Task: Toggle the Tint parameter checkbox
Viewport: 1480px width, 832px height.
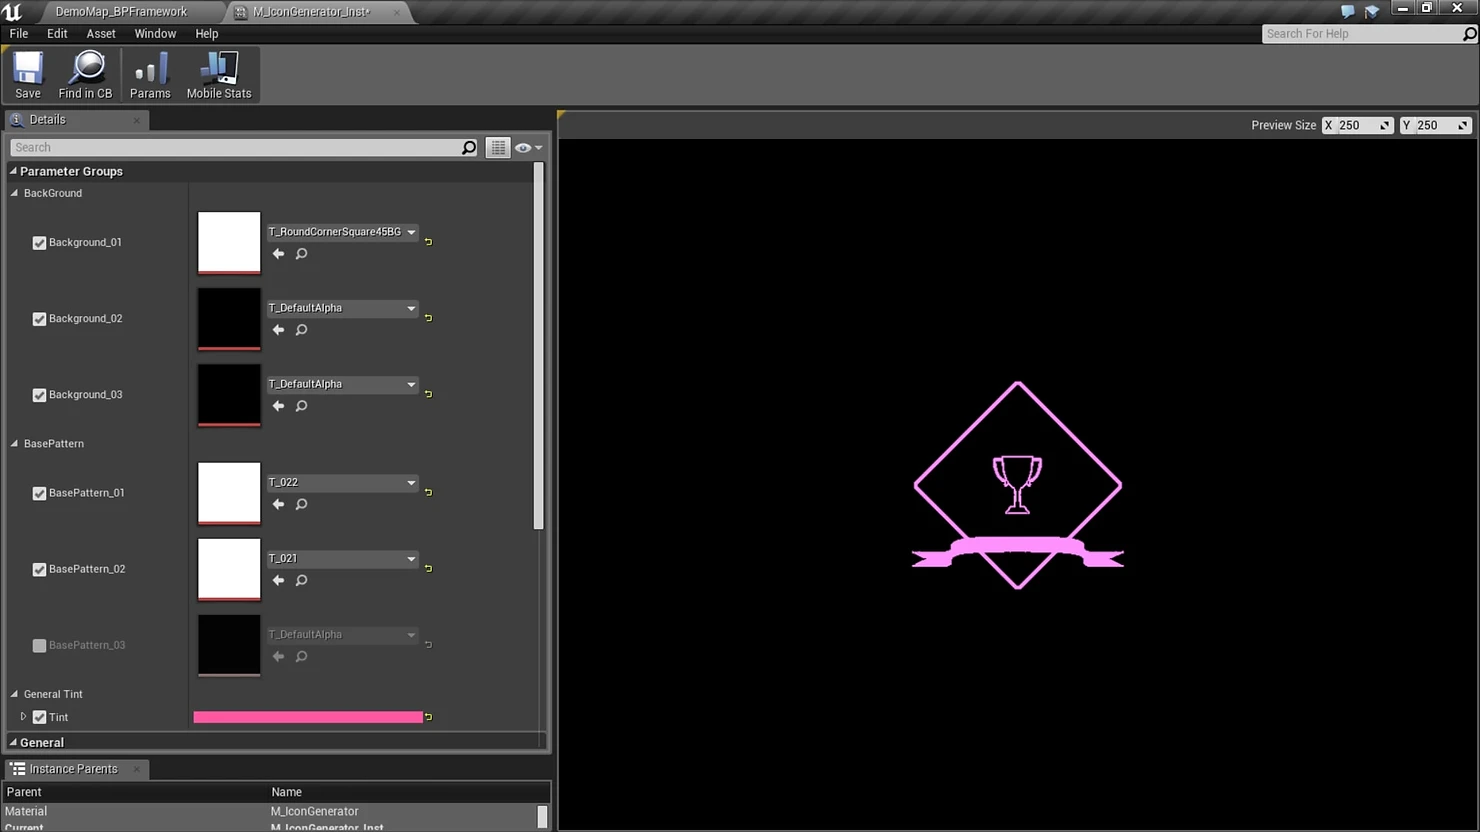Action: coord(39,717)
